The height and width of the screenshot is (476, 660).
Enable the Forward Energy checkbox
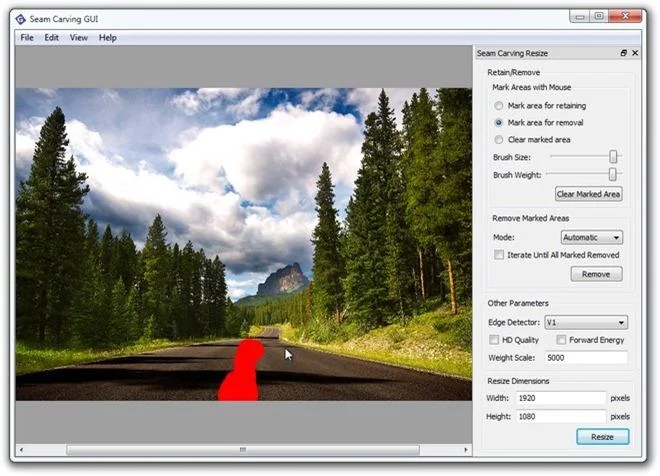coord(561,340)
